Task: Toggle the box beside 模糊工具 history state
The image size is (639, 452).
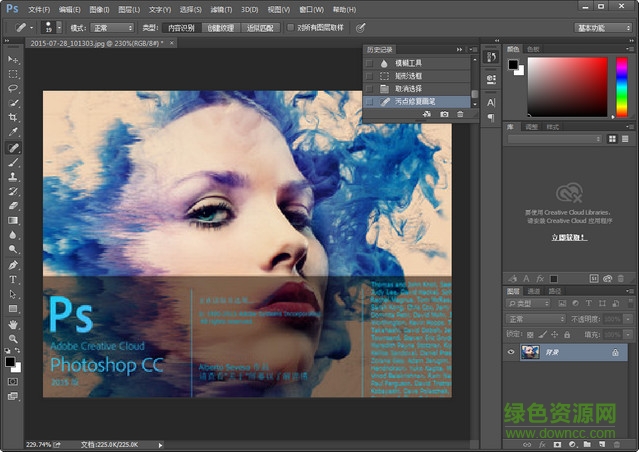Action: [369, 62]
